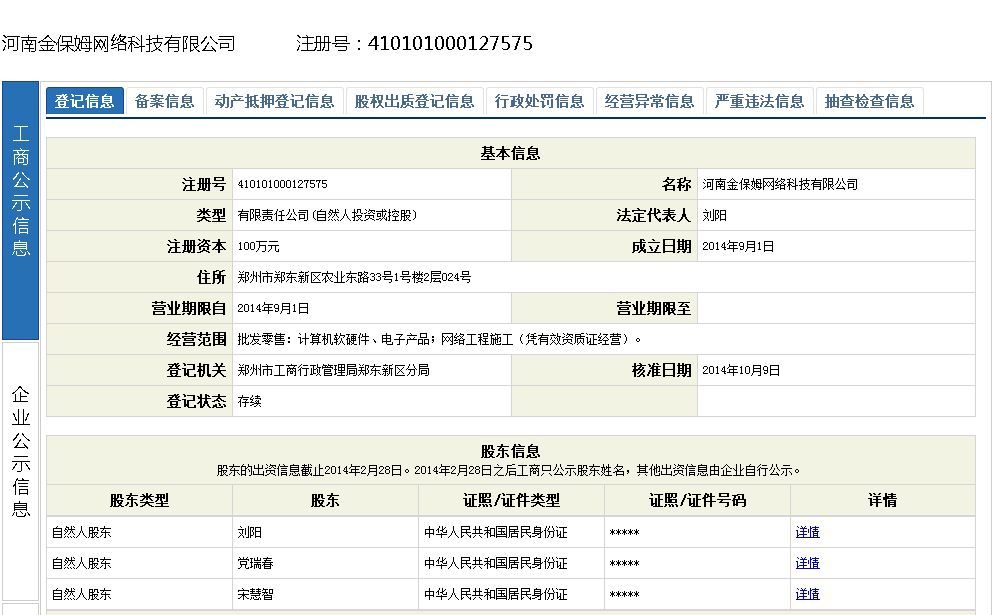The width and height of the screenshot is (996, 615).
Task: Click registered capital value 100万元
Action: click(259, 247)
